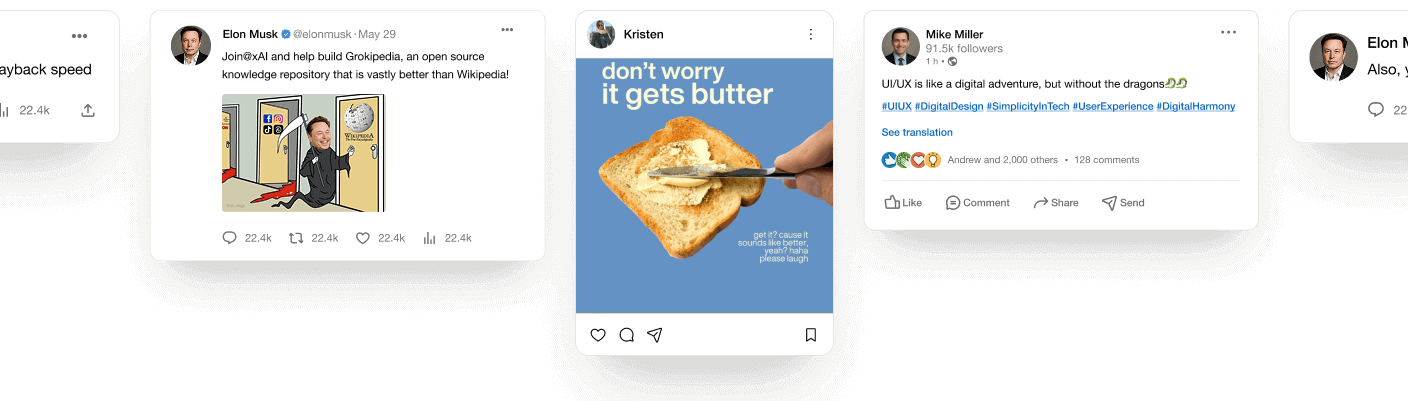Open the vertical dots menu on Kristen's post

click(811, 34)
